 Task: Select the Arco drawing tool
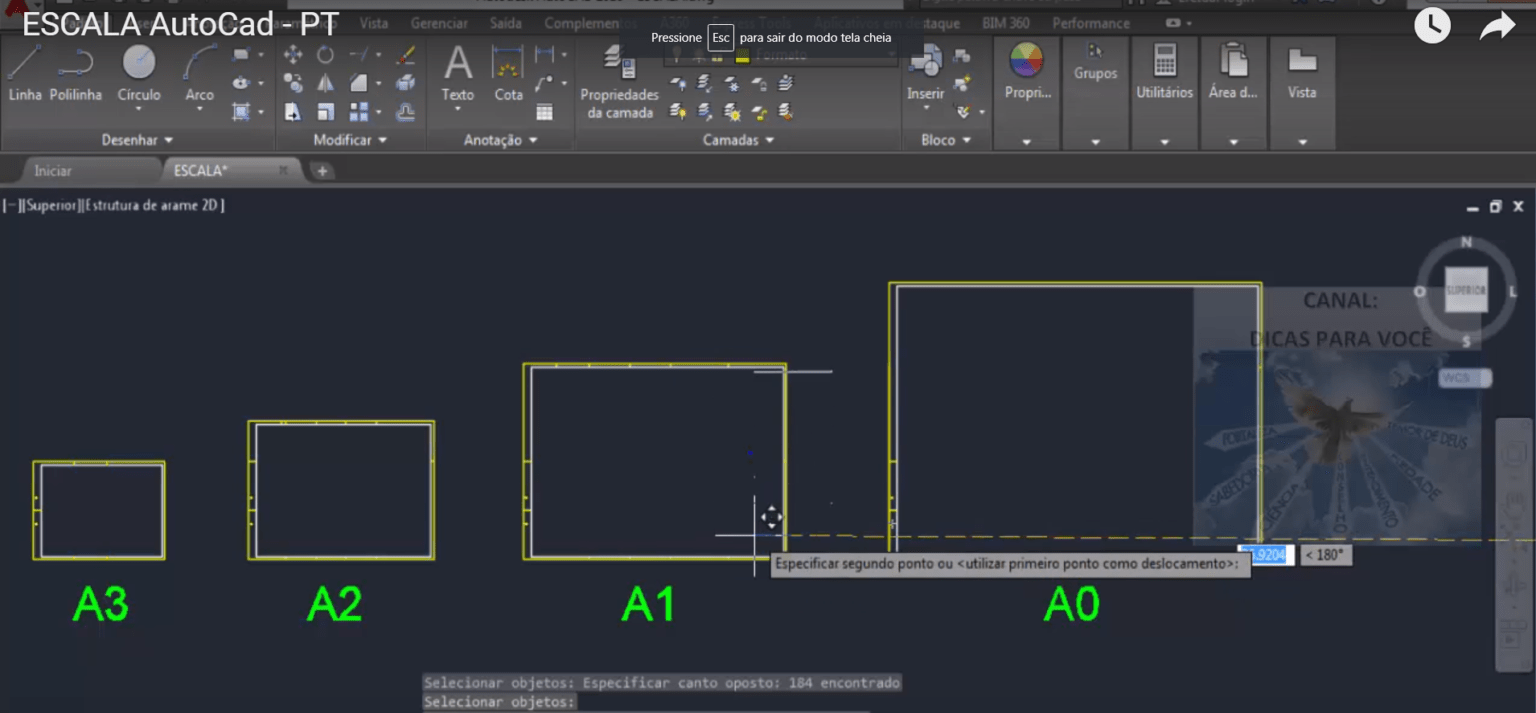200,73
